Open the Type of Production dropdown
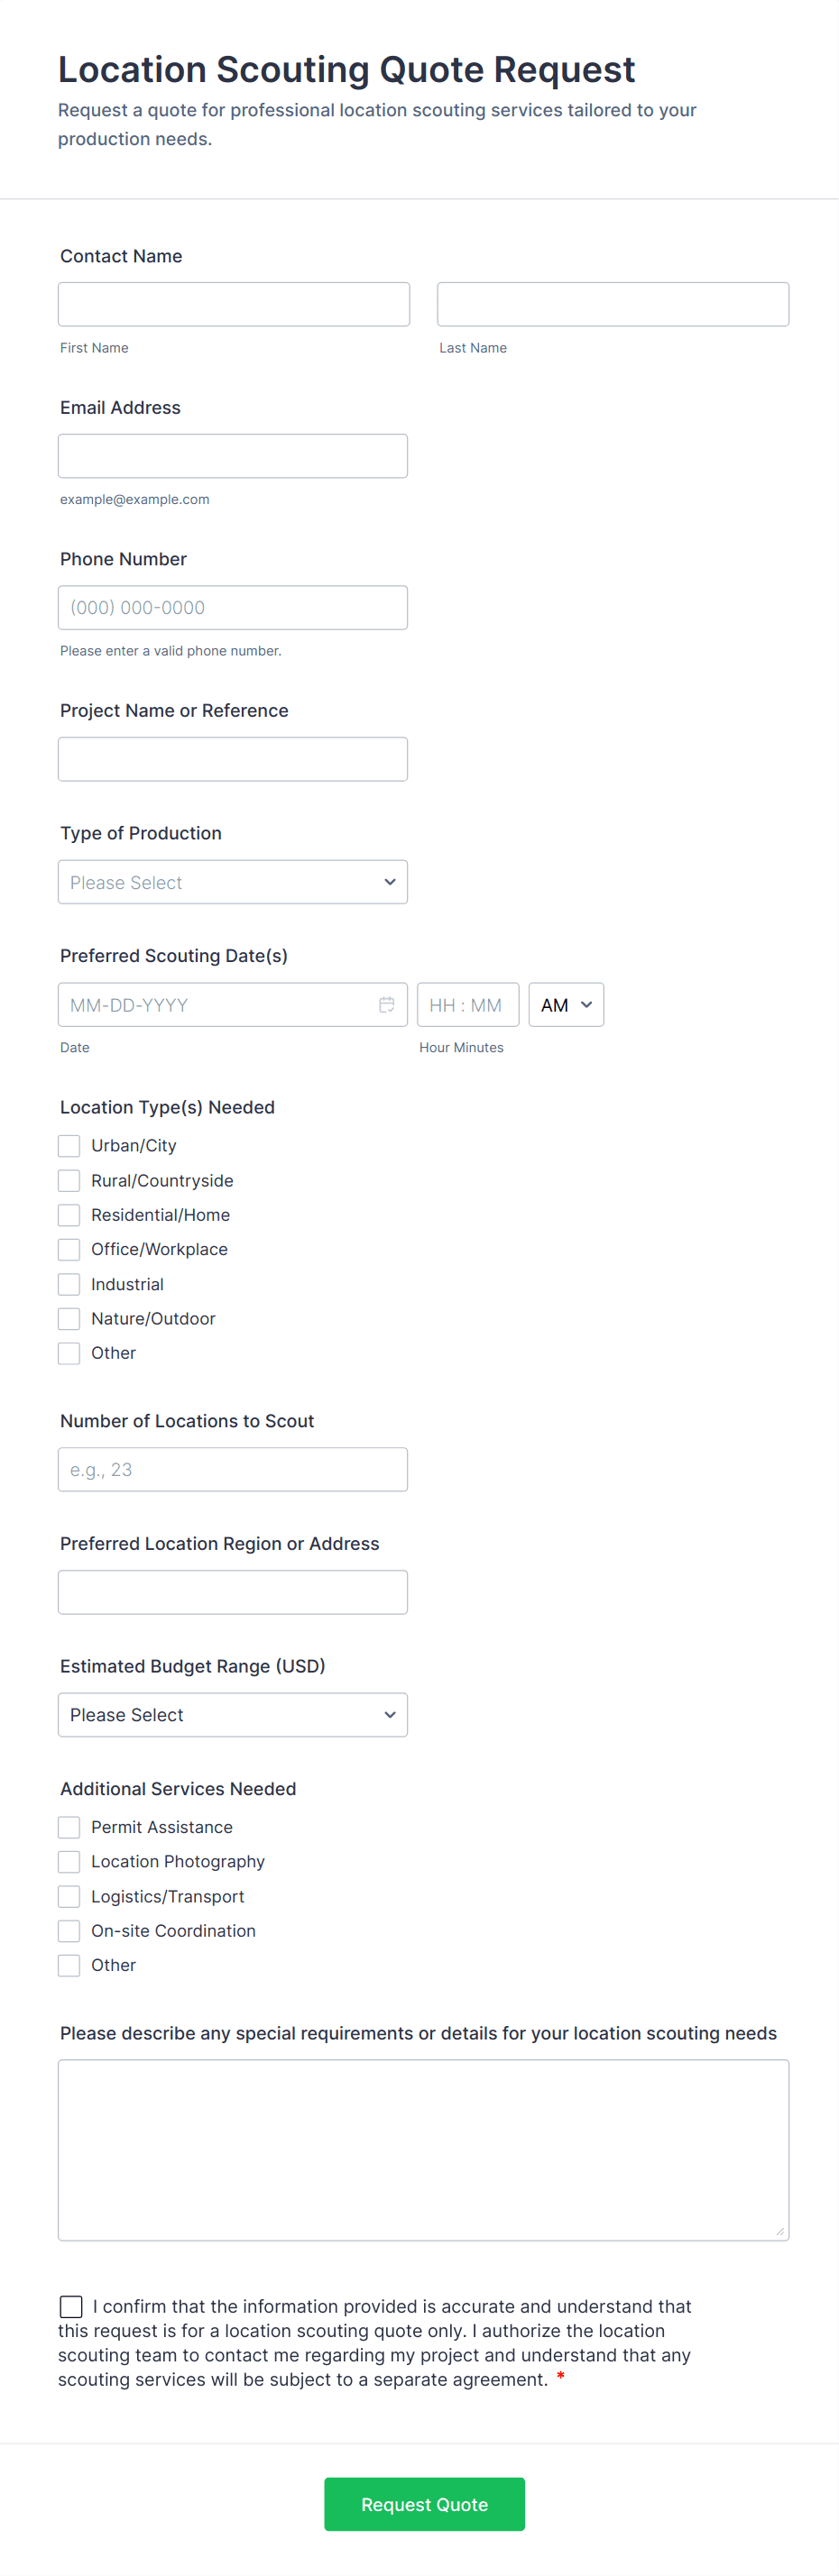Screen dimensions: 839x2576 tap(232, 882)
